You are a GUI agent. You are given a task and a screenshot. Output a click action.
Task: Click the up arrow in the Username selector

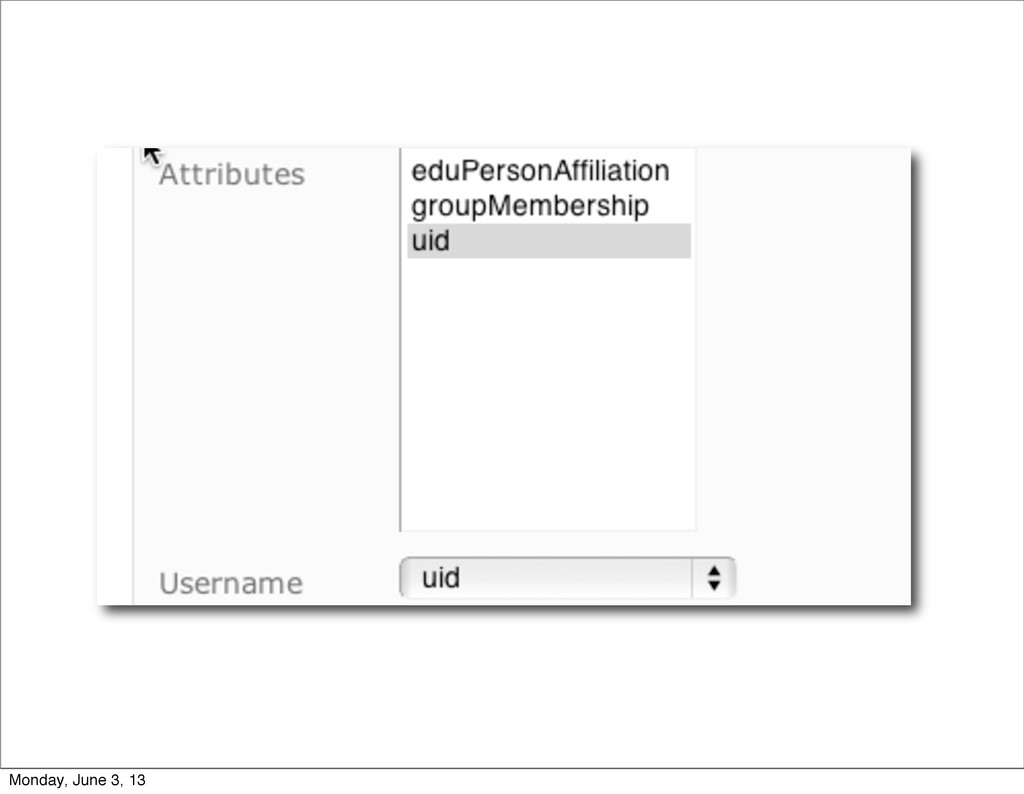(x=714, y=570)
